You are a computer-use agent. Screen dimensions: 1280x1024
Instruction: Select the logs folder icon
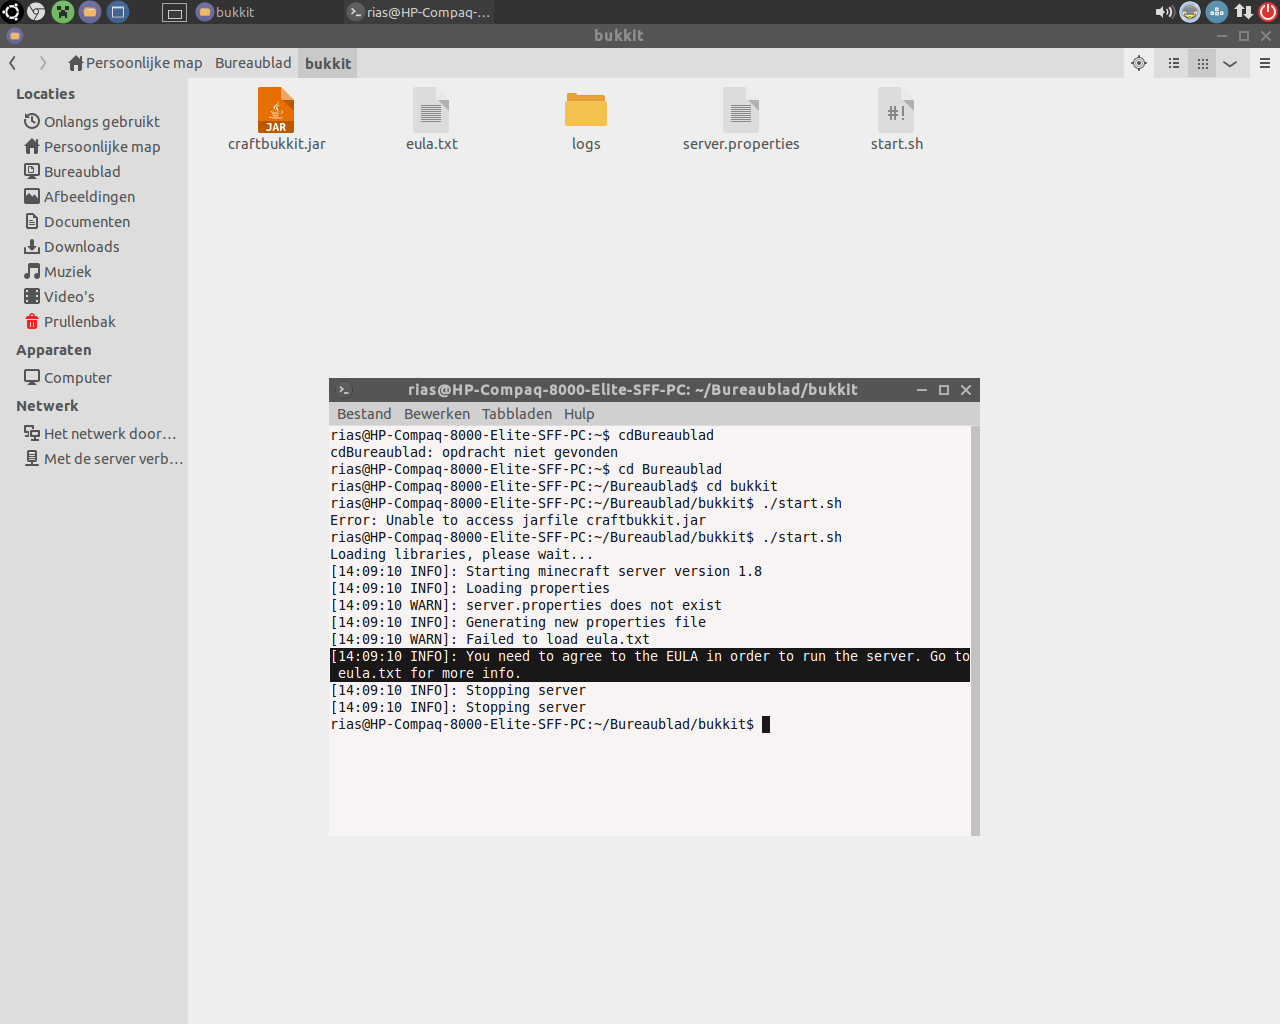click(586, 110)
